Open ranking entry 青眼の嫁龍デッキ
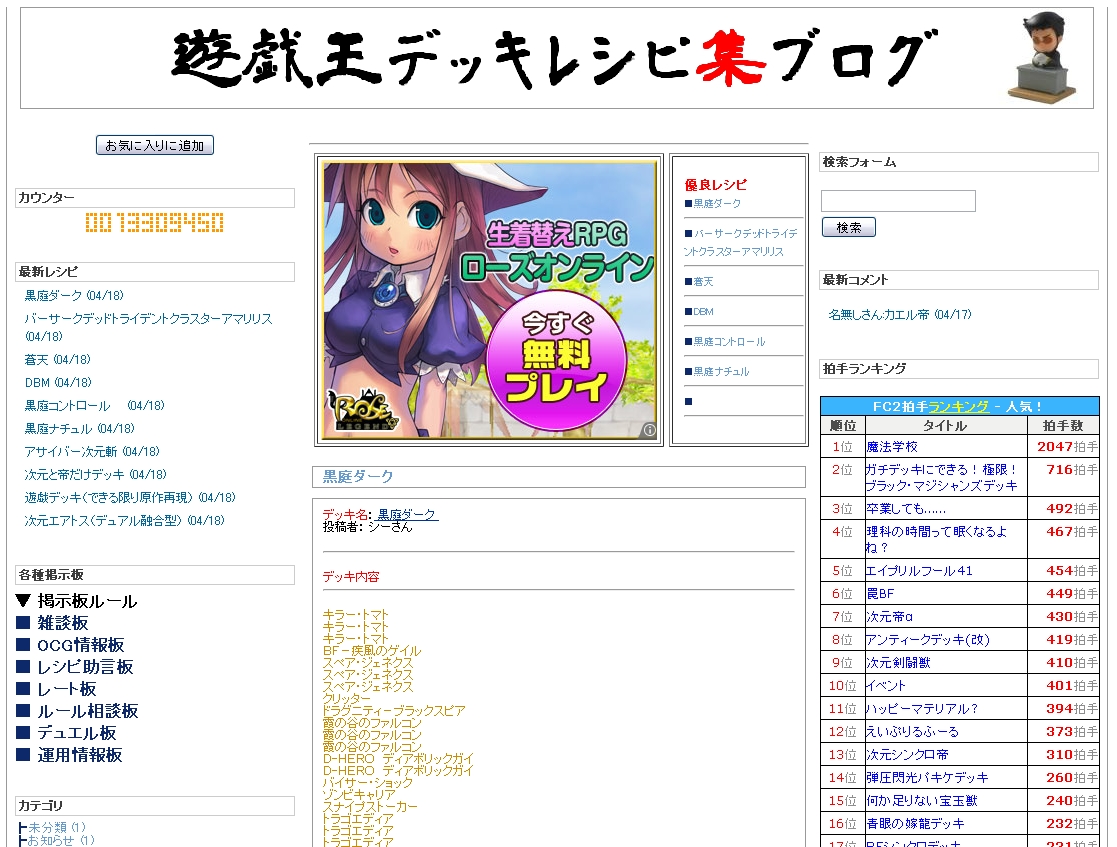 point(915,823)
